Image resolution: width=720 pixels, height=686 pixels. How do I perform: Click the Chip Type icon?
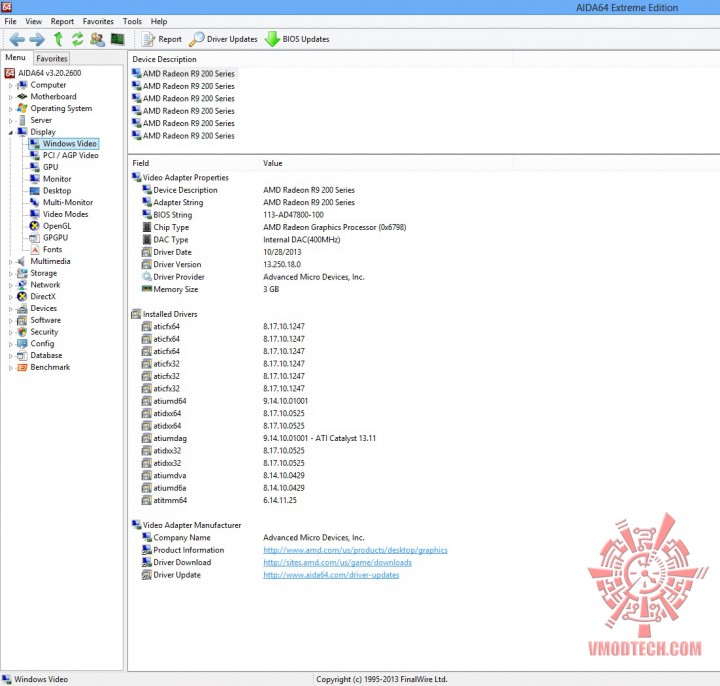146,227
